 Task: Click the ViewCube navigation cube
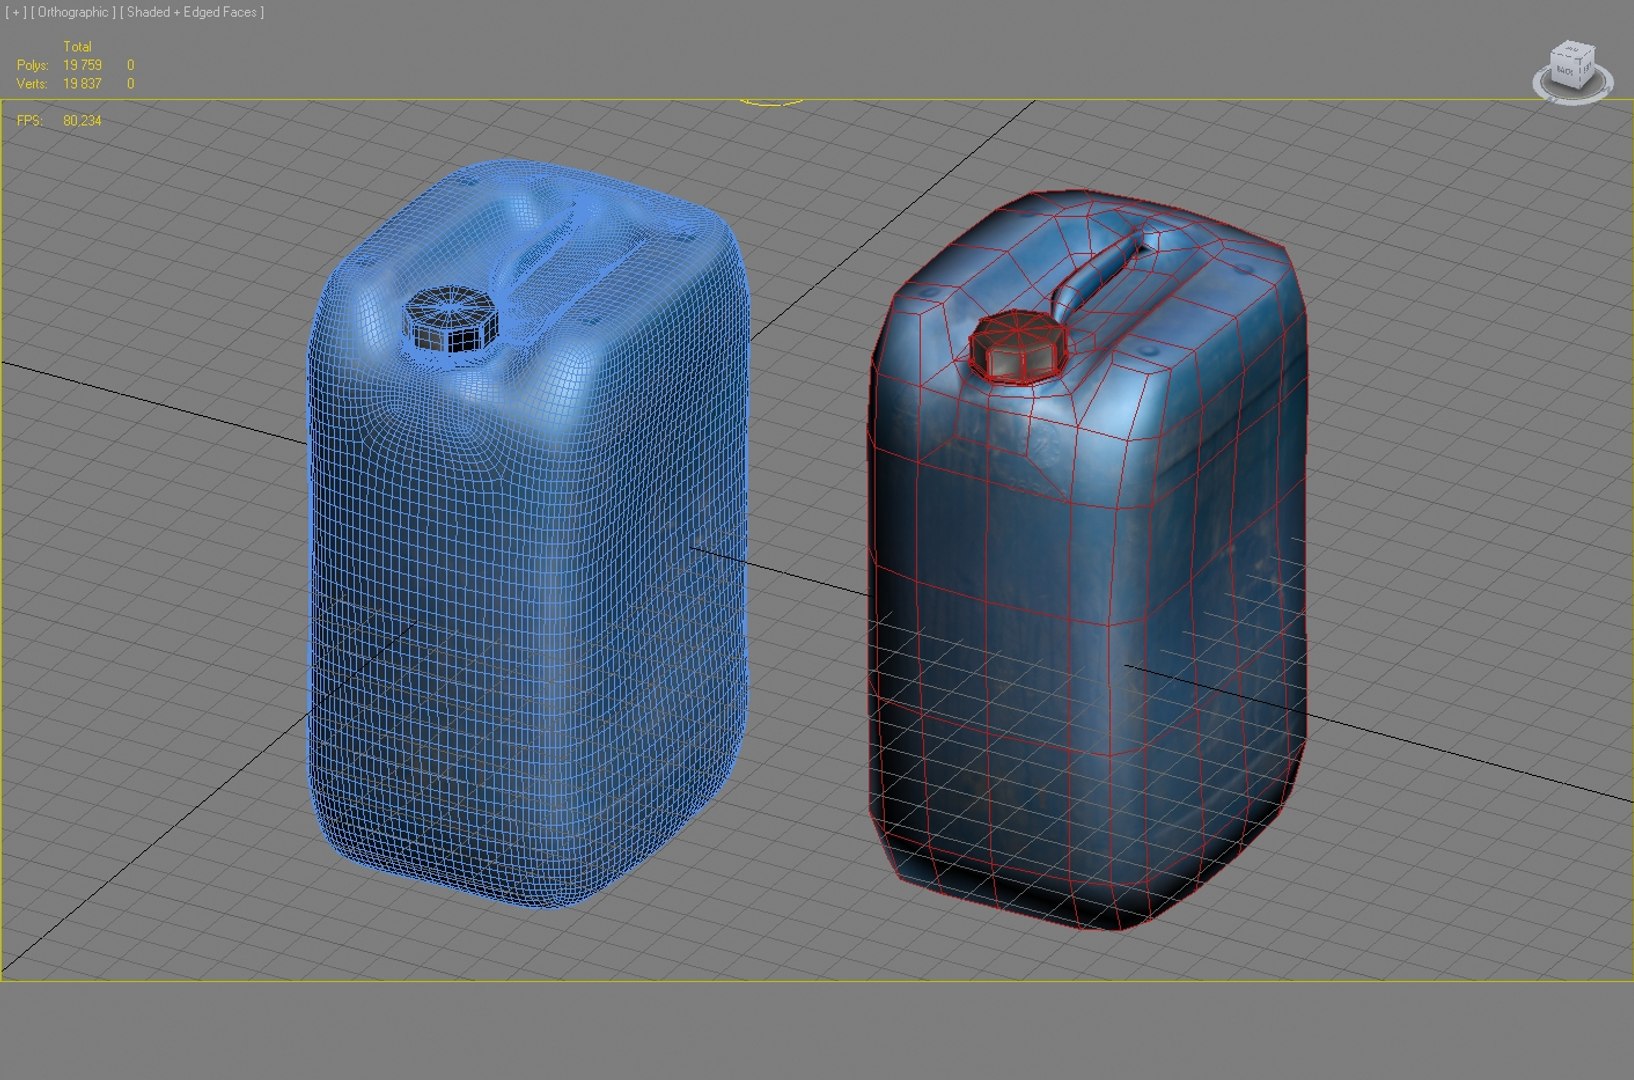1572,64
